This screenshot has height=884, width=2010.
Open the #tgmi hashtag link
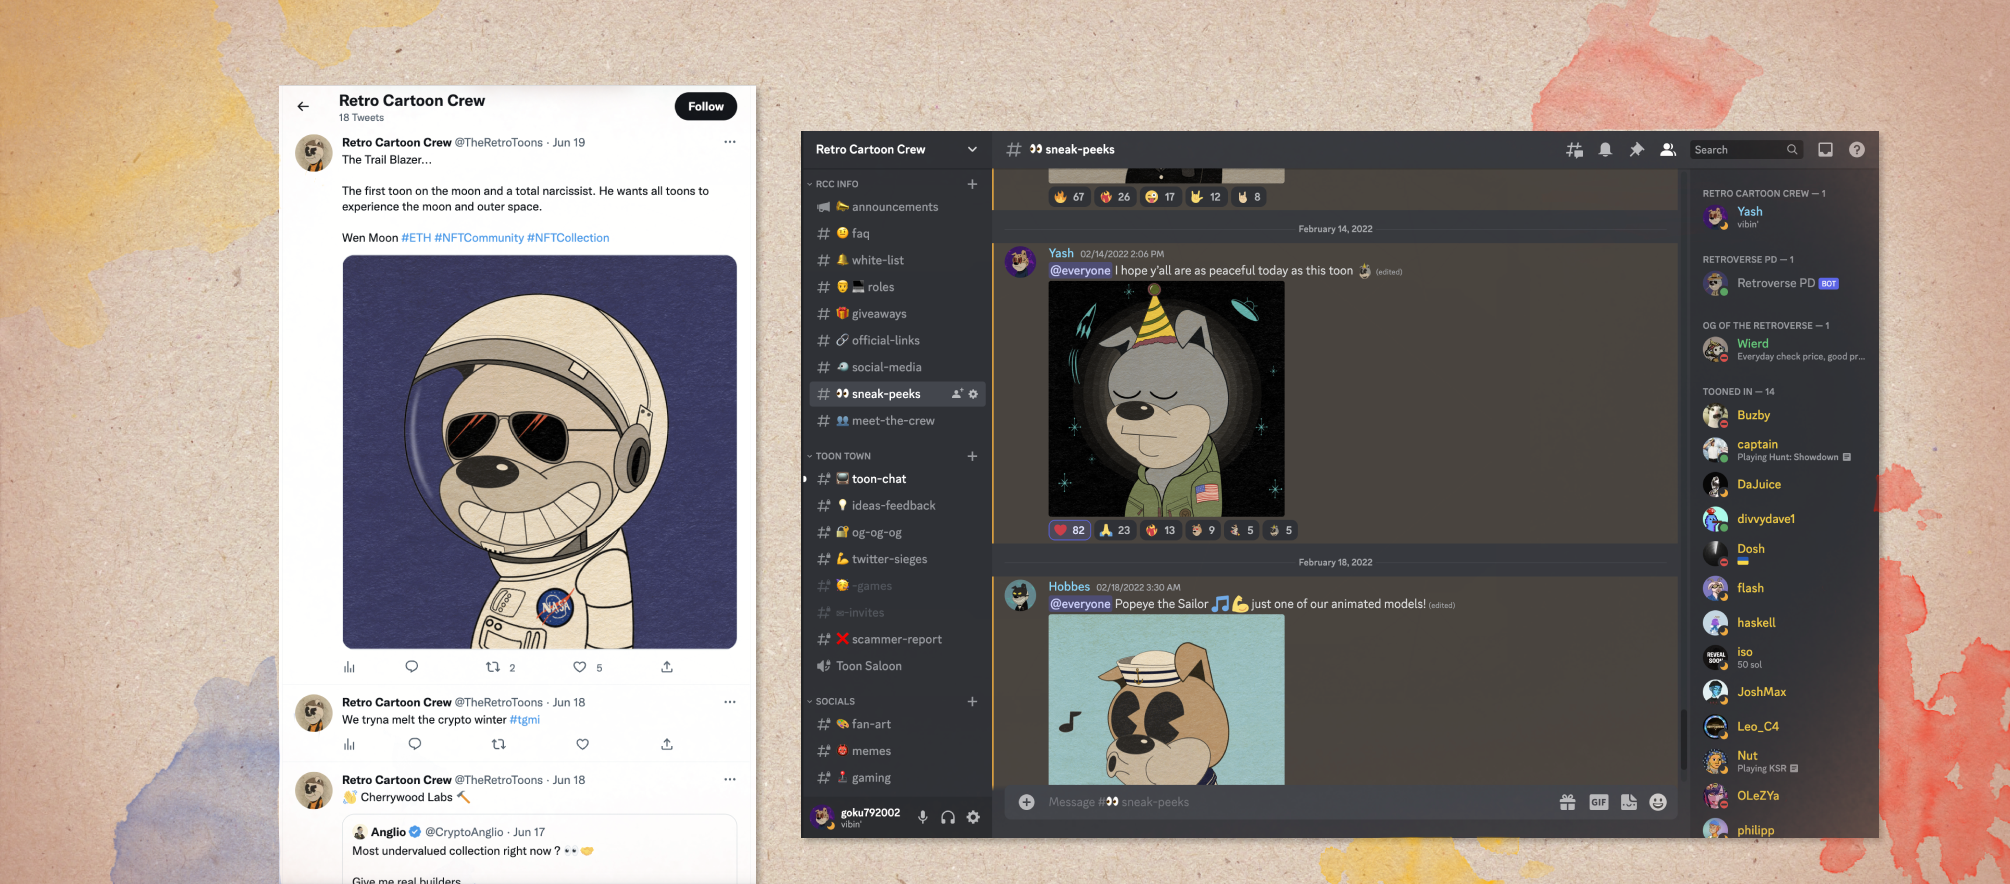coord(525,720)
